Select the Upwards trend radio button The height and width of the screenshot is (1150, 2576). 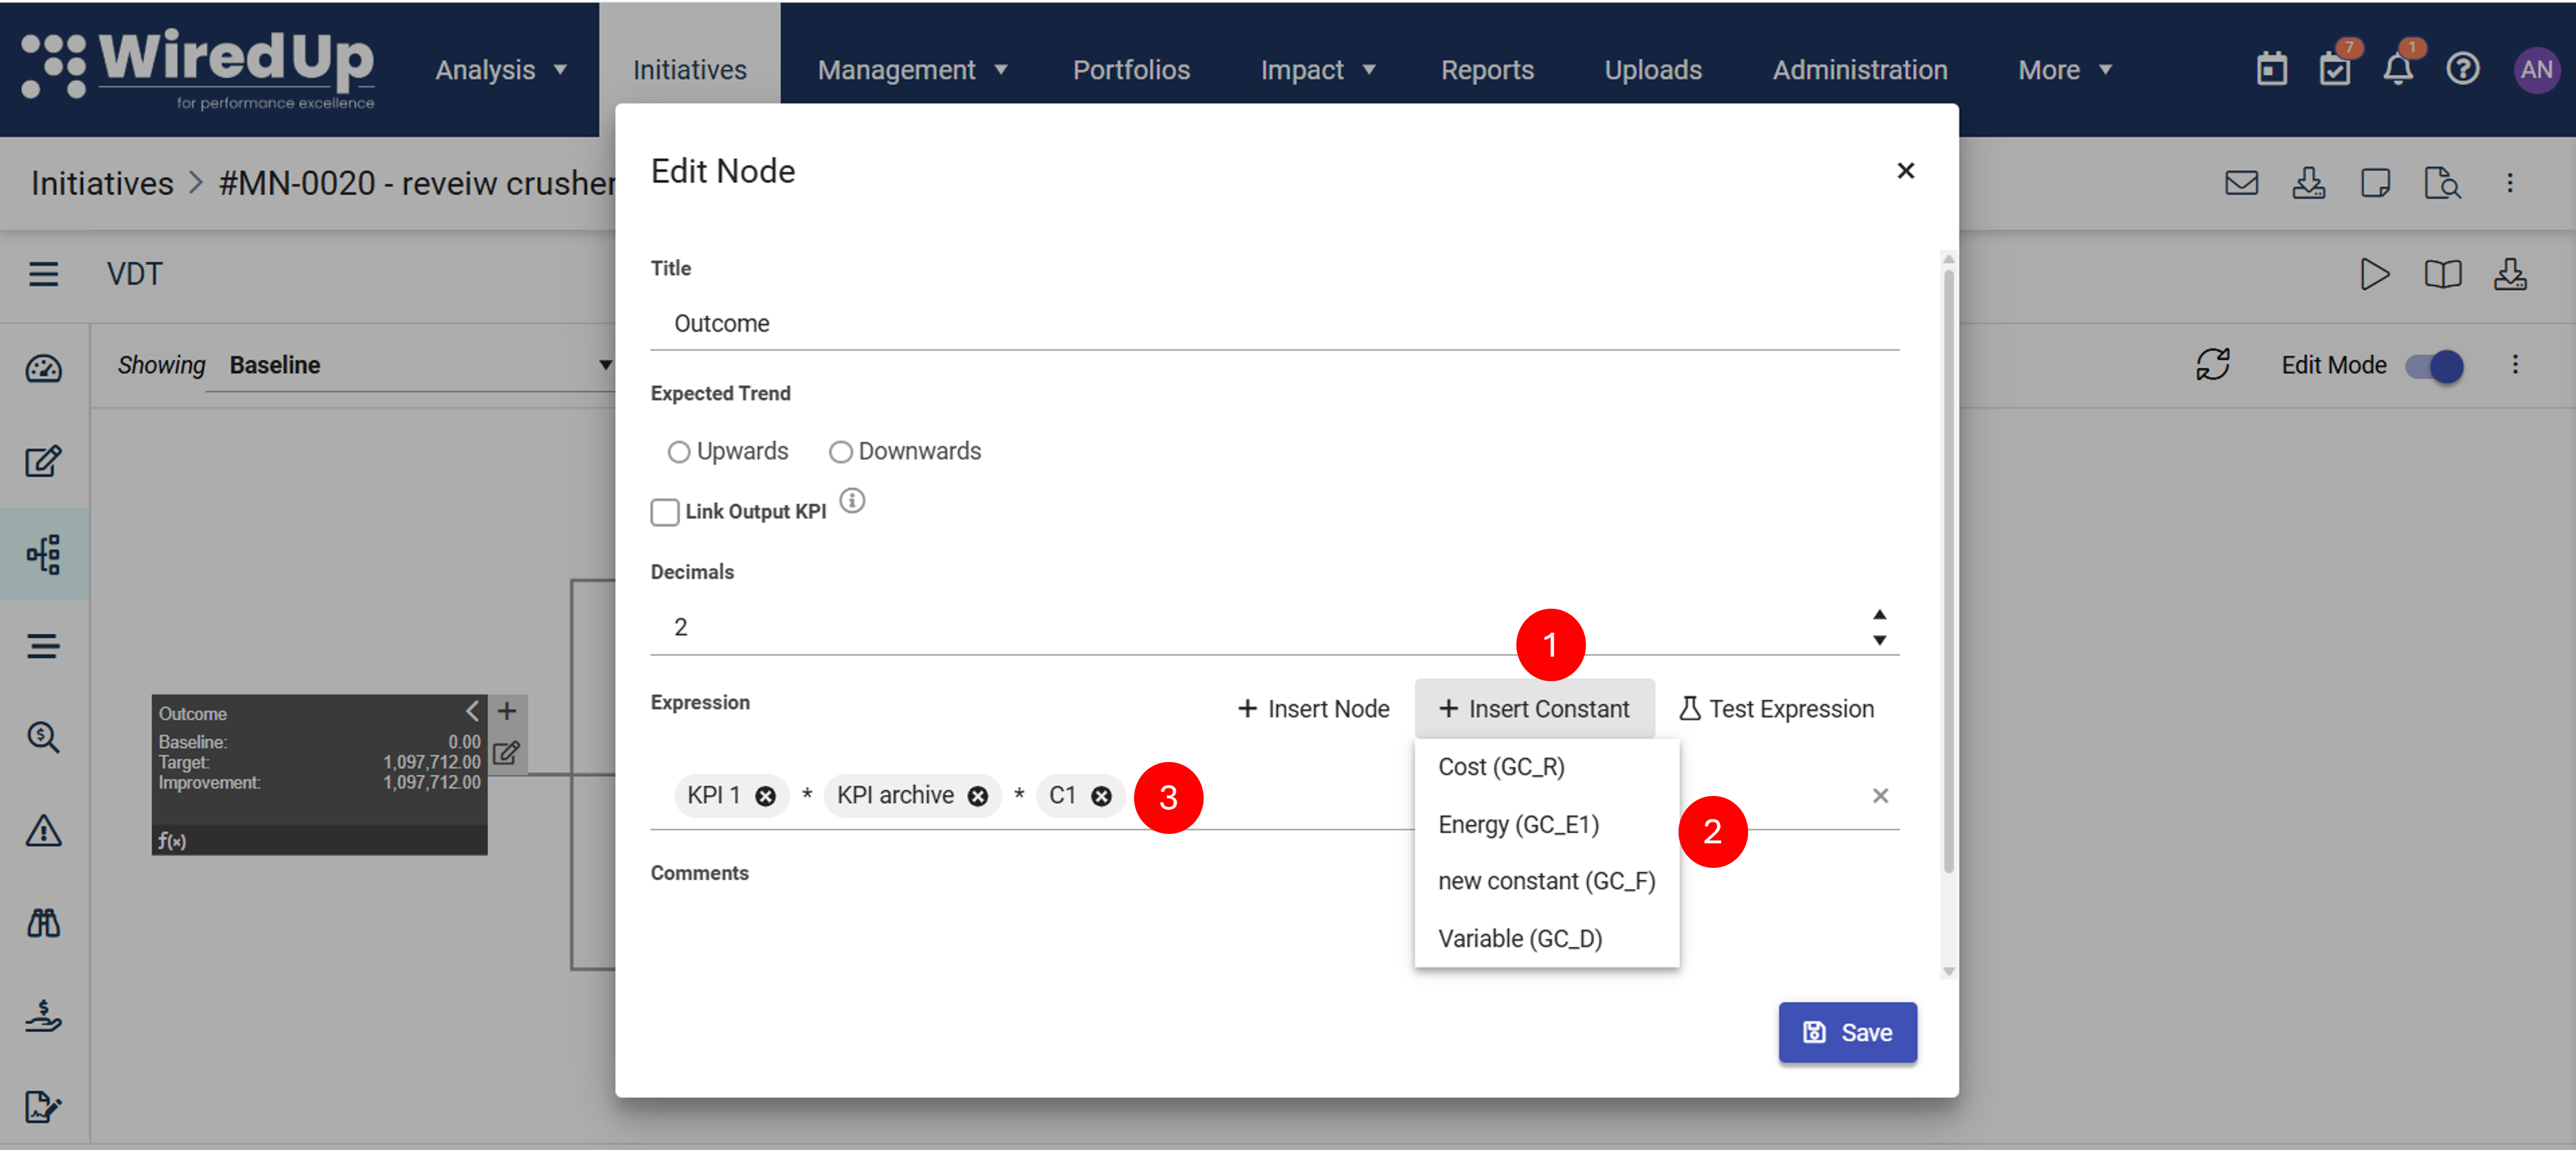click(679, 452)
